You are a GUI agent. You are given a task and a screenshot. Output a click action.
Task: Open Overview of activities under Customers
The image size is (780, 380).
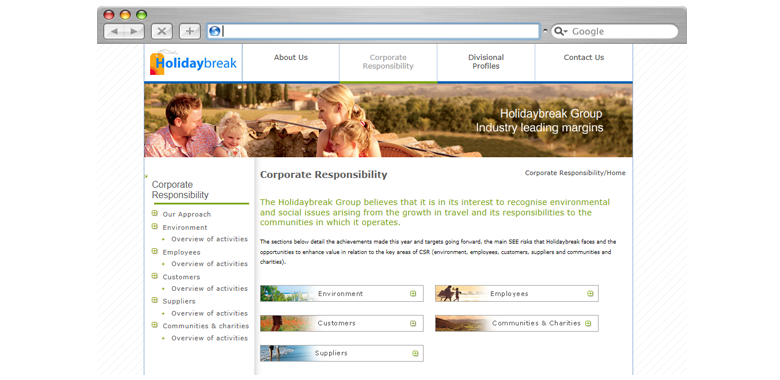209,288
